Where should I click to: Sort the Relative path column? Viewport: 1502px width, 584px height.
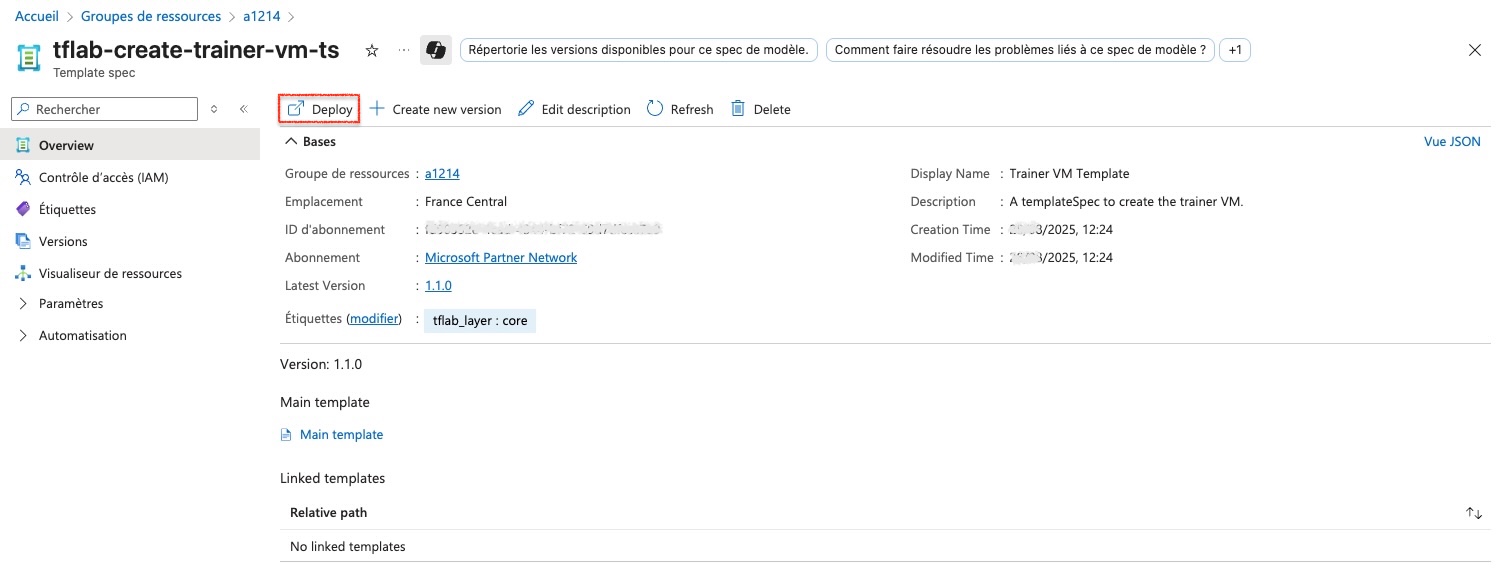[1473, 513]
